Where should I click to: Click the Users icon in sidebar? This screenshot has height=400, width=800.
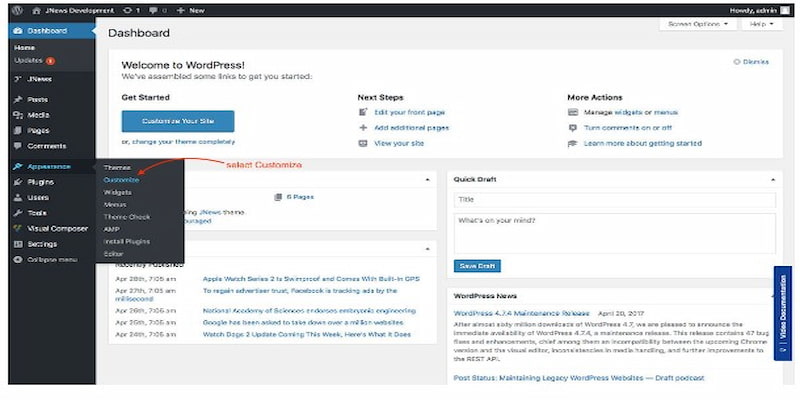[18, 198]
